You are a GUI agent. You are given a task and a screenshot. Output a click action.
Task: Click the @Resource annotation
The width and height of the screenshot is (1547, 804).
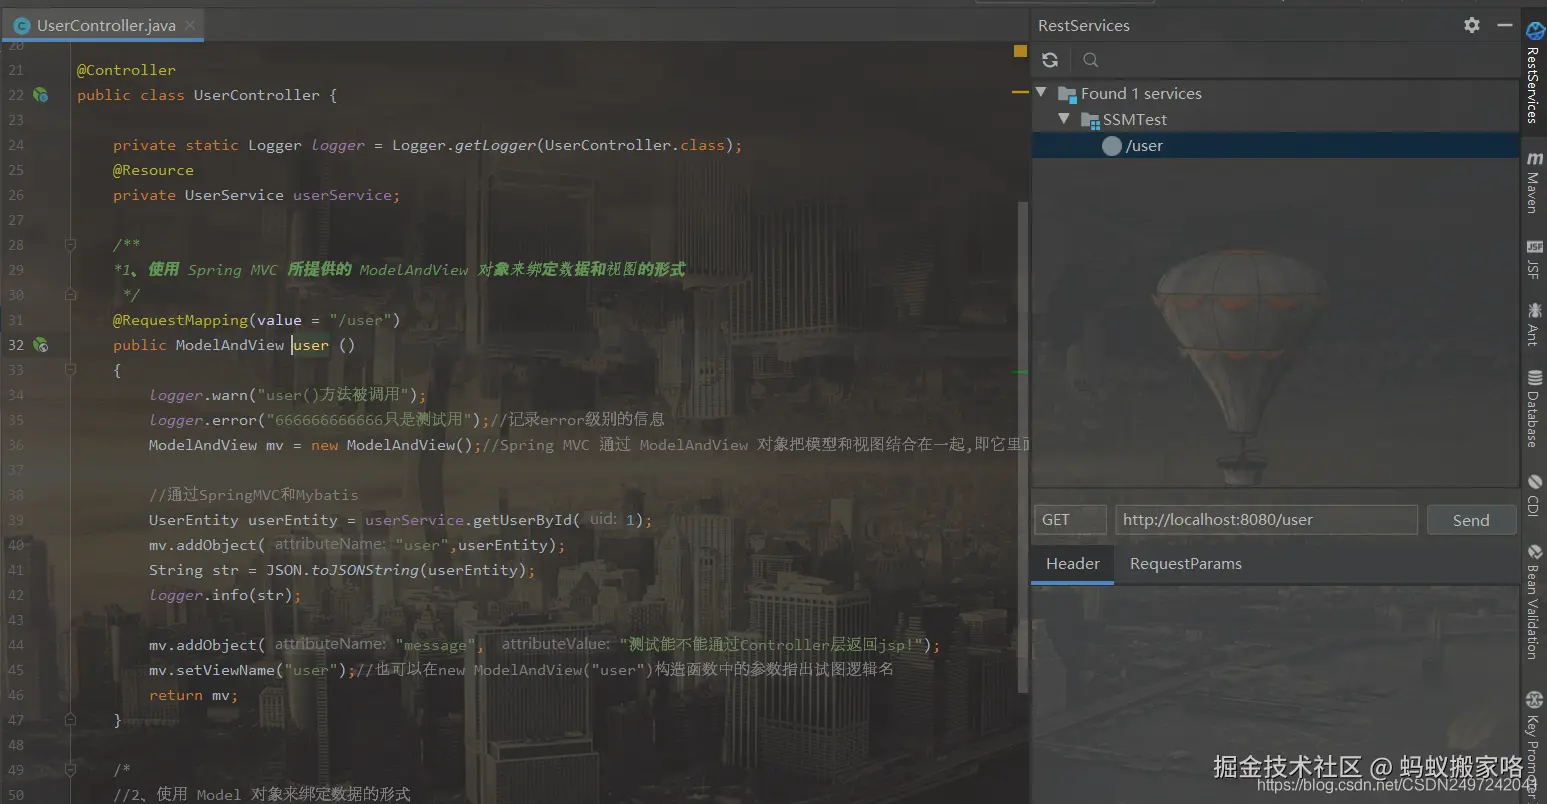click(x=153, y=170)
